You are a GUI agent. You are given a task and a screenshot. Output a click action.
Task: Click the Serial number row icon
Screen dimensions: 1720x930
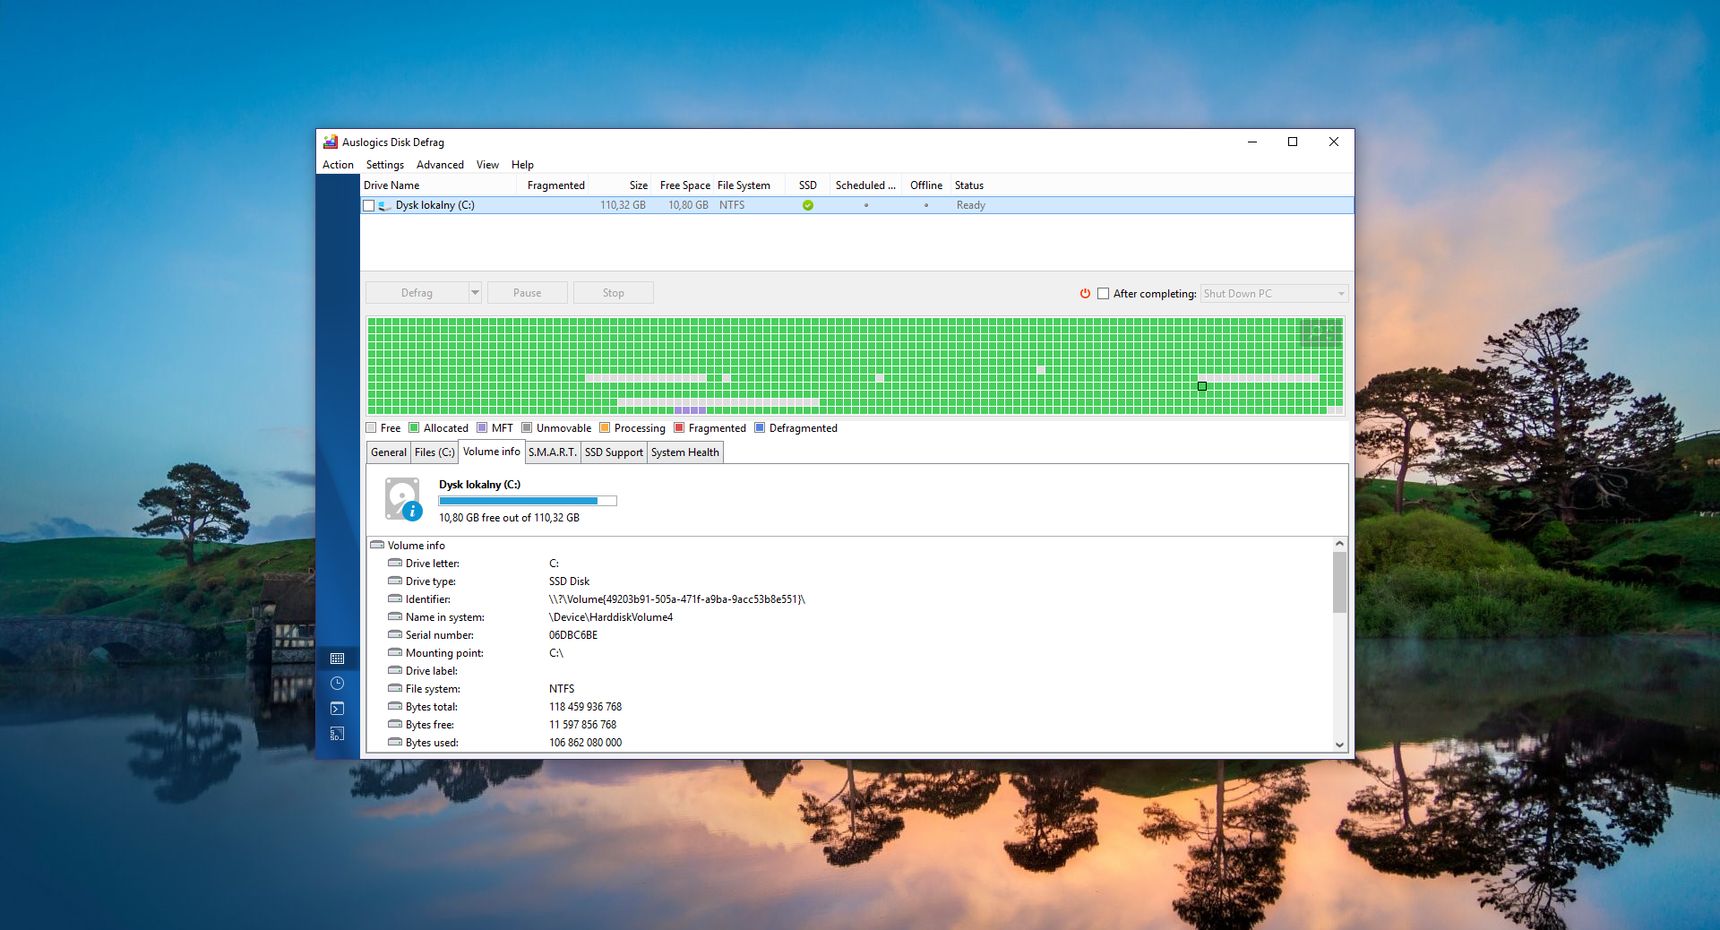click(x=395, y=635)
